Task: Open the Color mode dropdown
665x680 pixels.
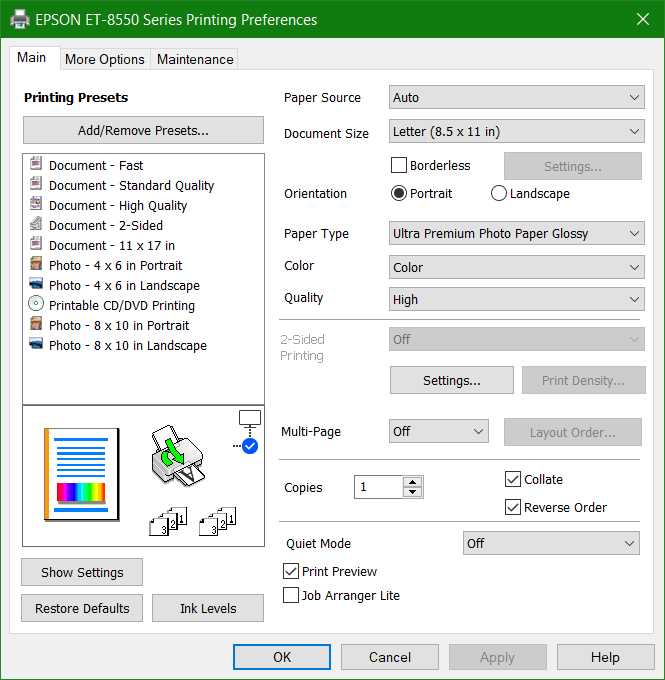Action: [517, 267]
